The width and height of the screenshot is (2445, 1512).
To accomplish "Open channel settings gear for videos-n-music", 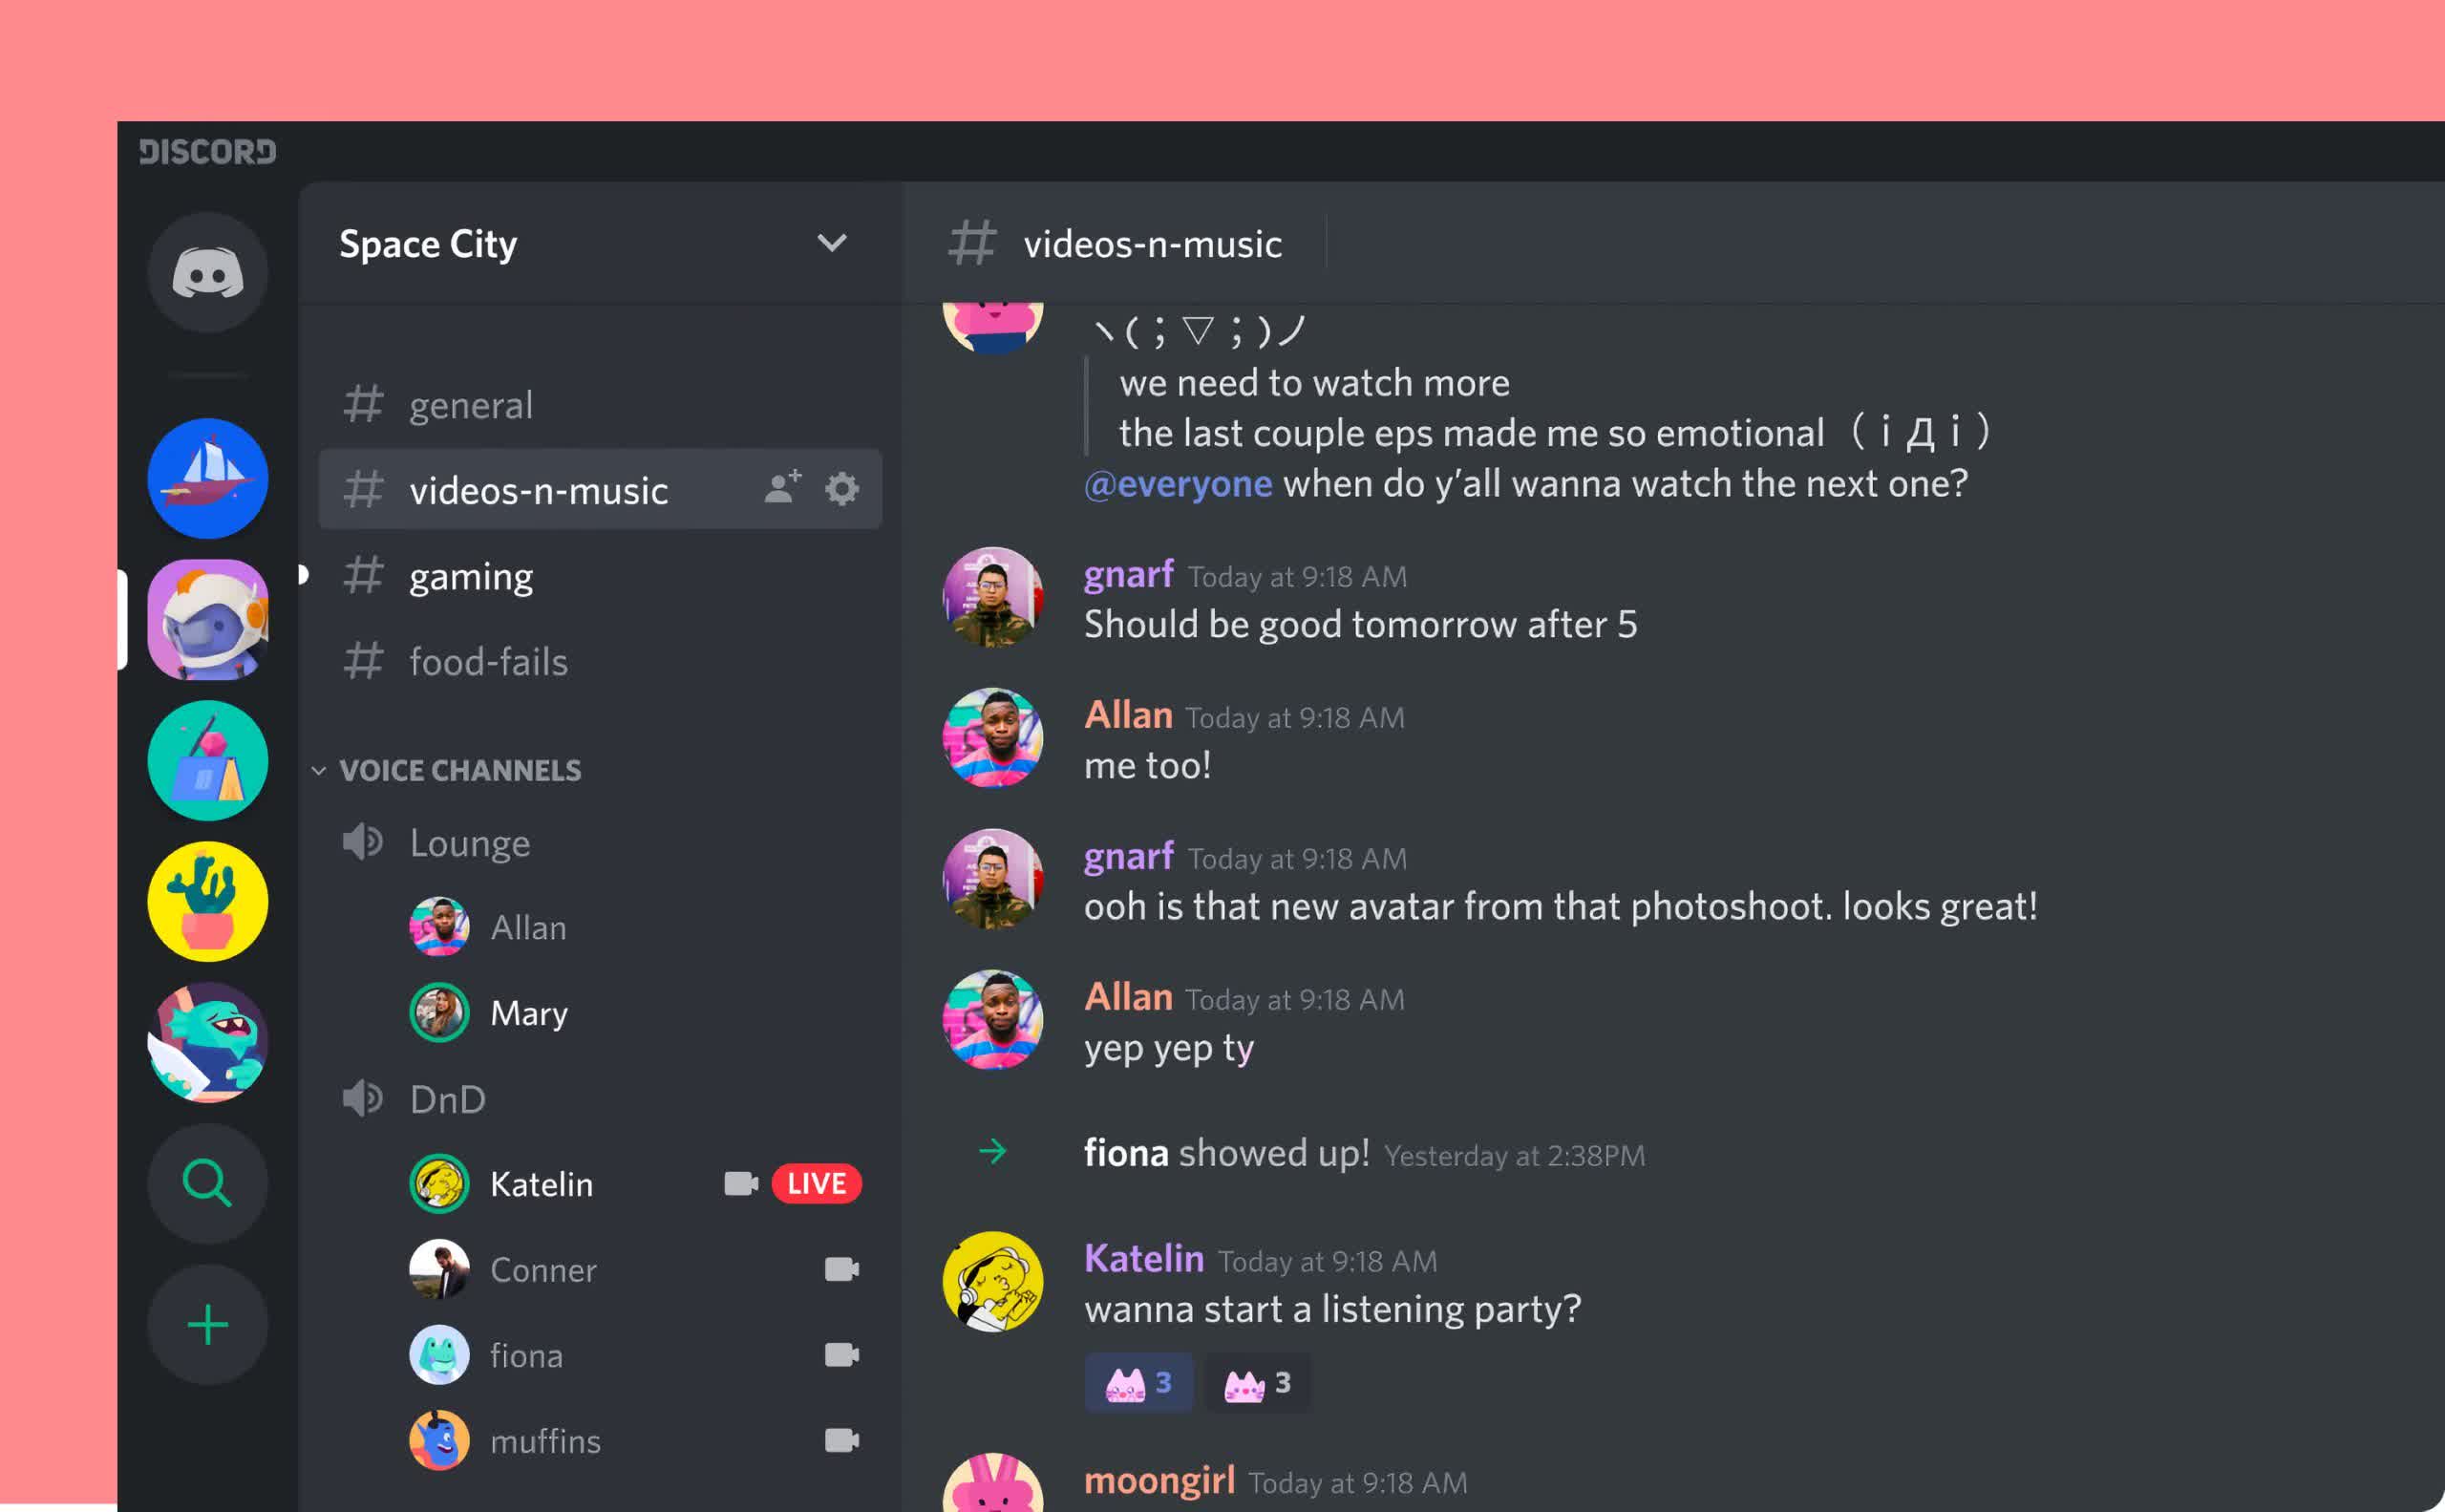I will pyautogui.click(x=841, y=489).
